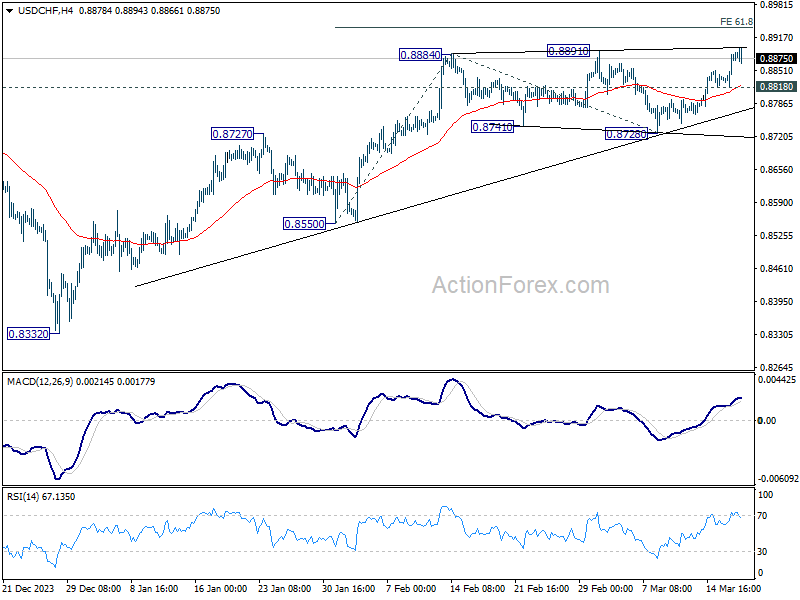800x600 pixels.
Task: Click the FE 61.8 Fibonacci label
Action: point(736,21)
